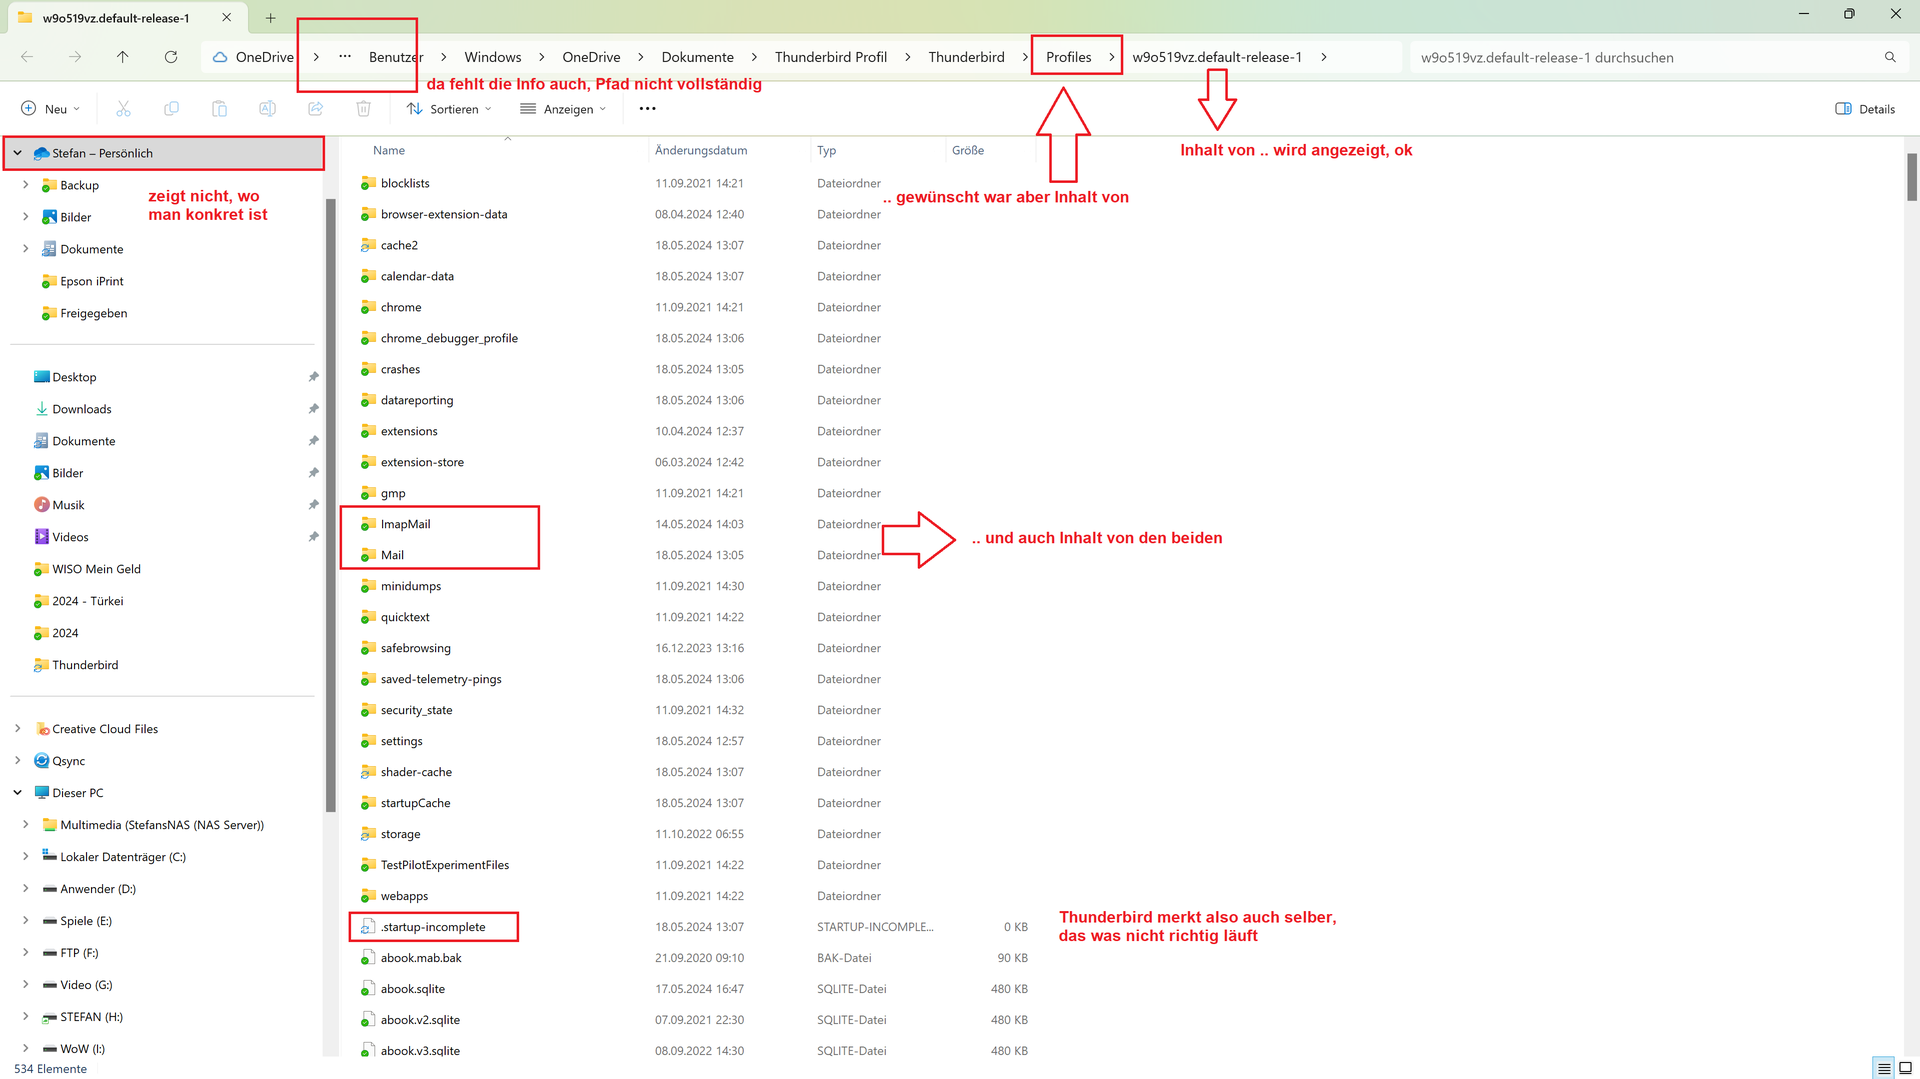Click the navigation pane scrollbar

click(331, 505)
